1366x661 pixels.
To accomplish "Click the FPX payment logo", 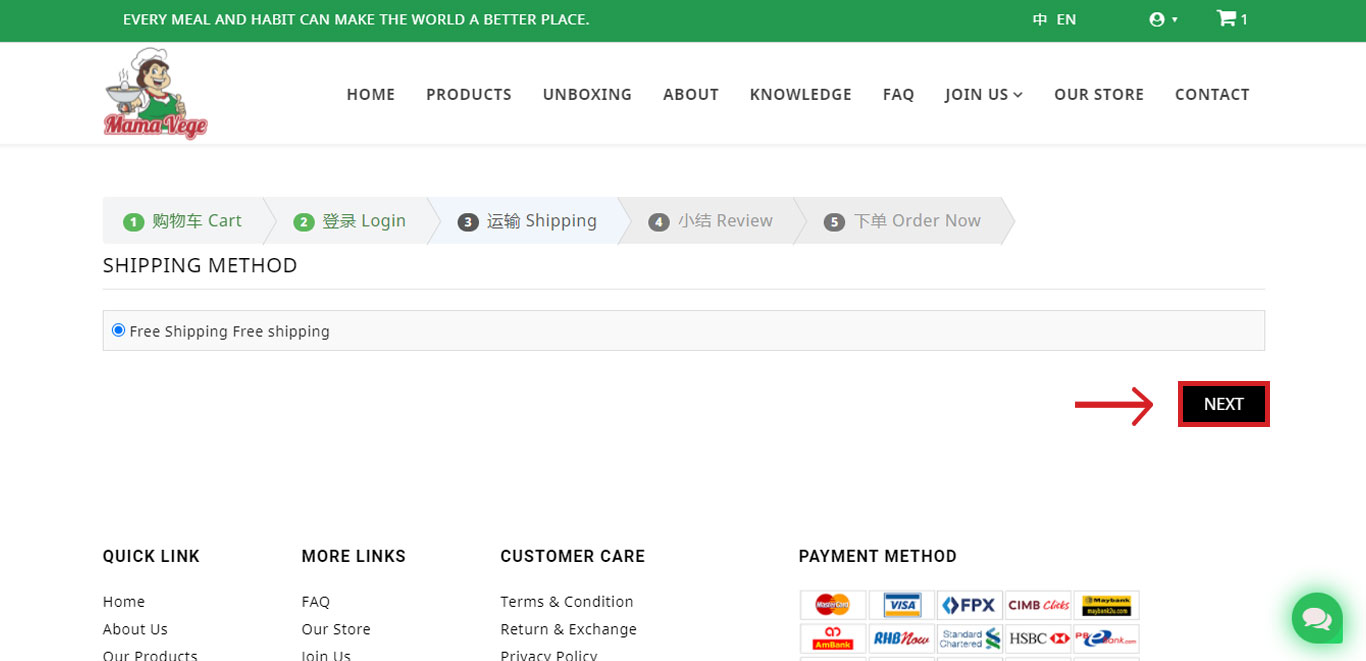I will (969, 605).
